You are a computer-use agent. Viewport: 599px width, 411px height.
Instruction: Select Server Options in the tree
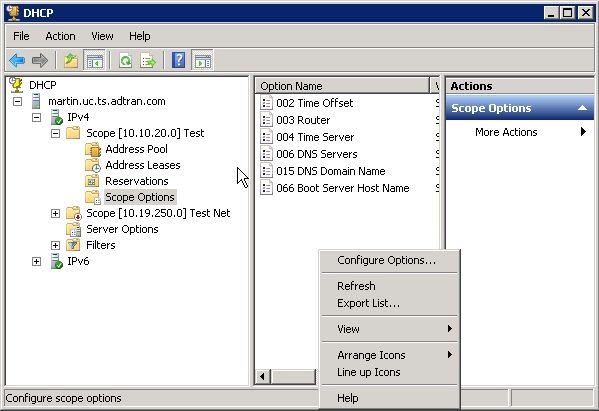pyautogui.click(x=122, y=230)
